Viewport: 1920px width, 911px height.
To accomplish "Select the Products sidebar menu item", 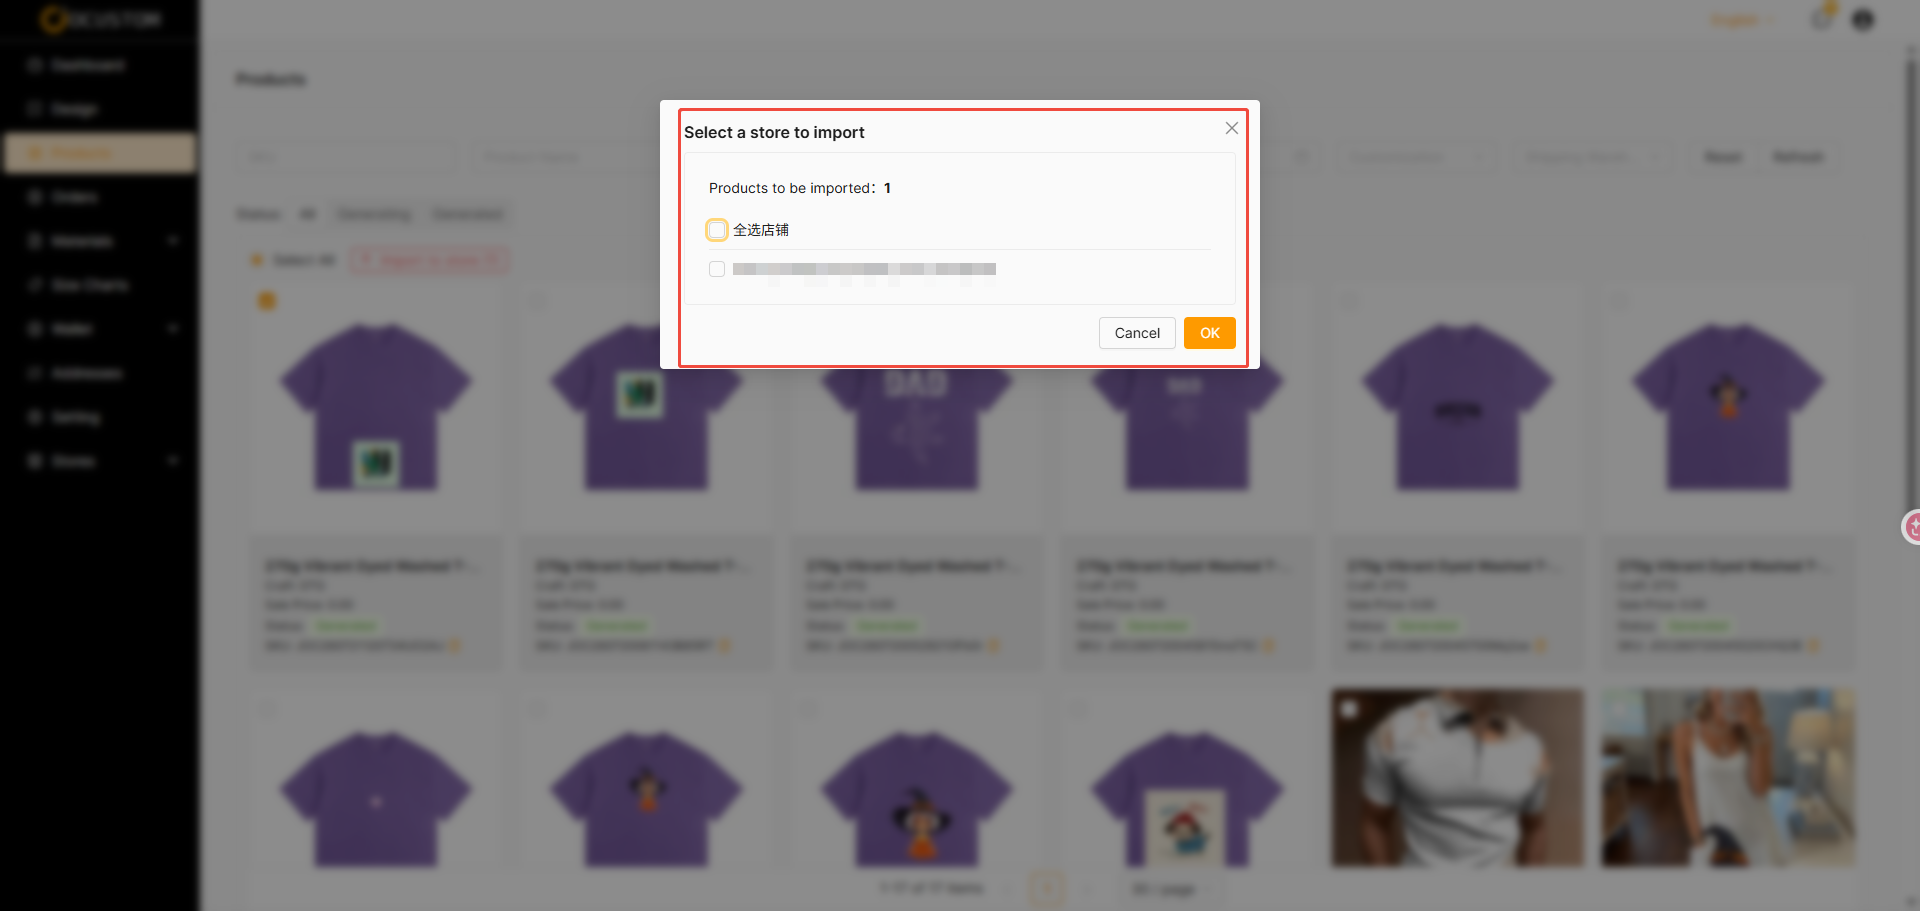I will click(99, 153).
